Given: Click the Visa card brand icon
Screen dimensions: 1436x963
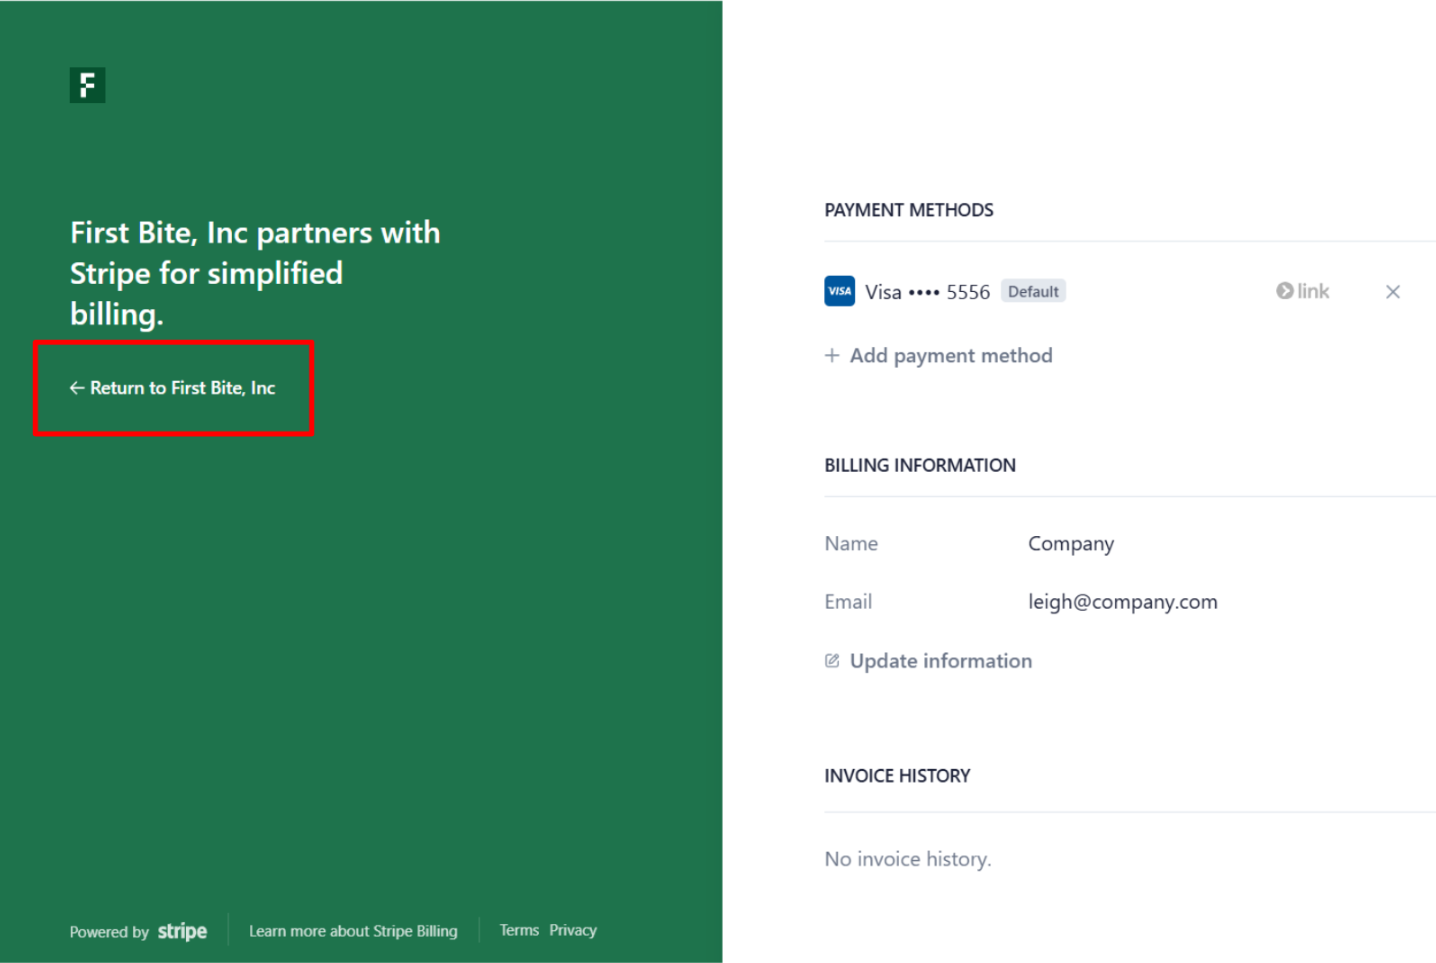Looking at the screenshot, I should coord(839,291).
